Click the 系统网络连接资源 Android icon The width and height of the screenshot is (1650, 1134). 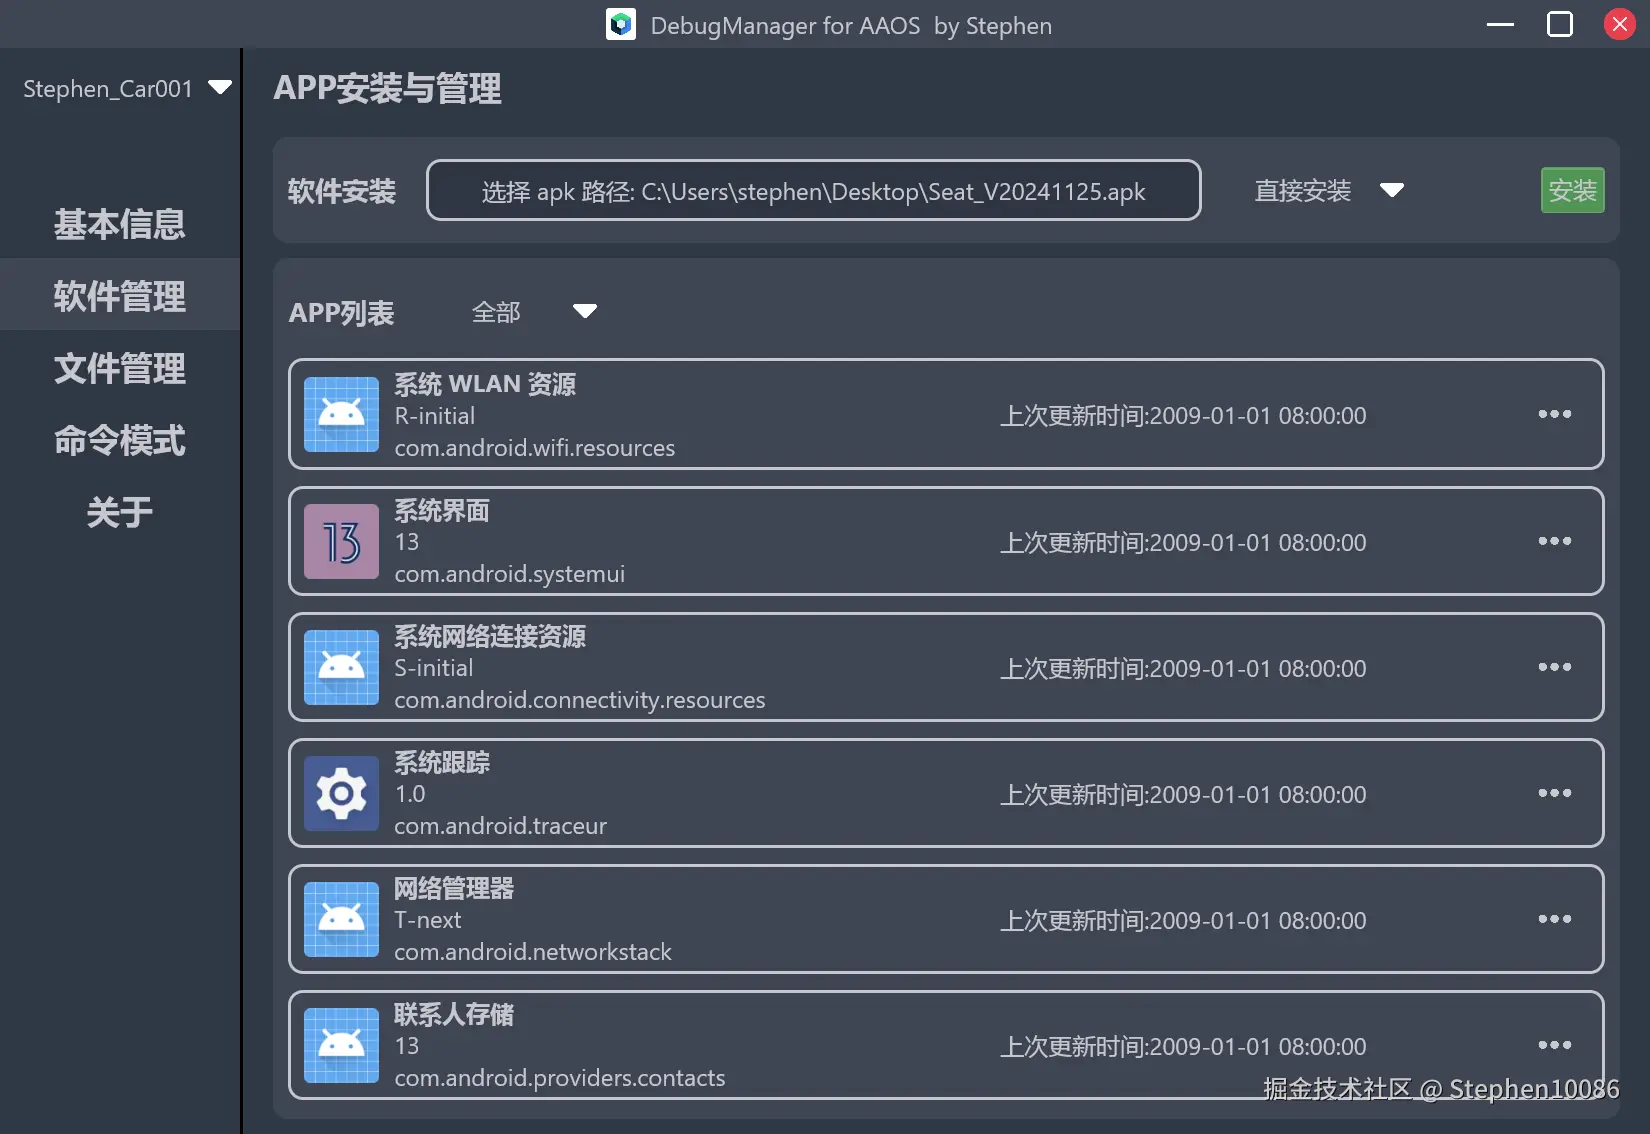341,667
